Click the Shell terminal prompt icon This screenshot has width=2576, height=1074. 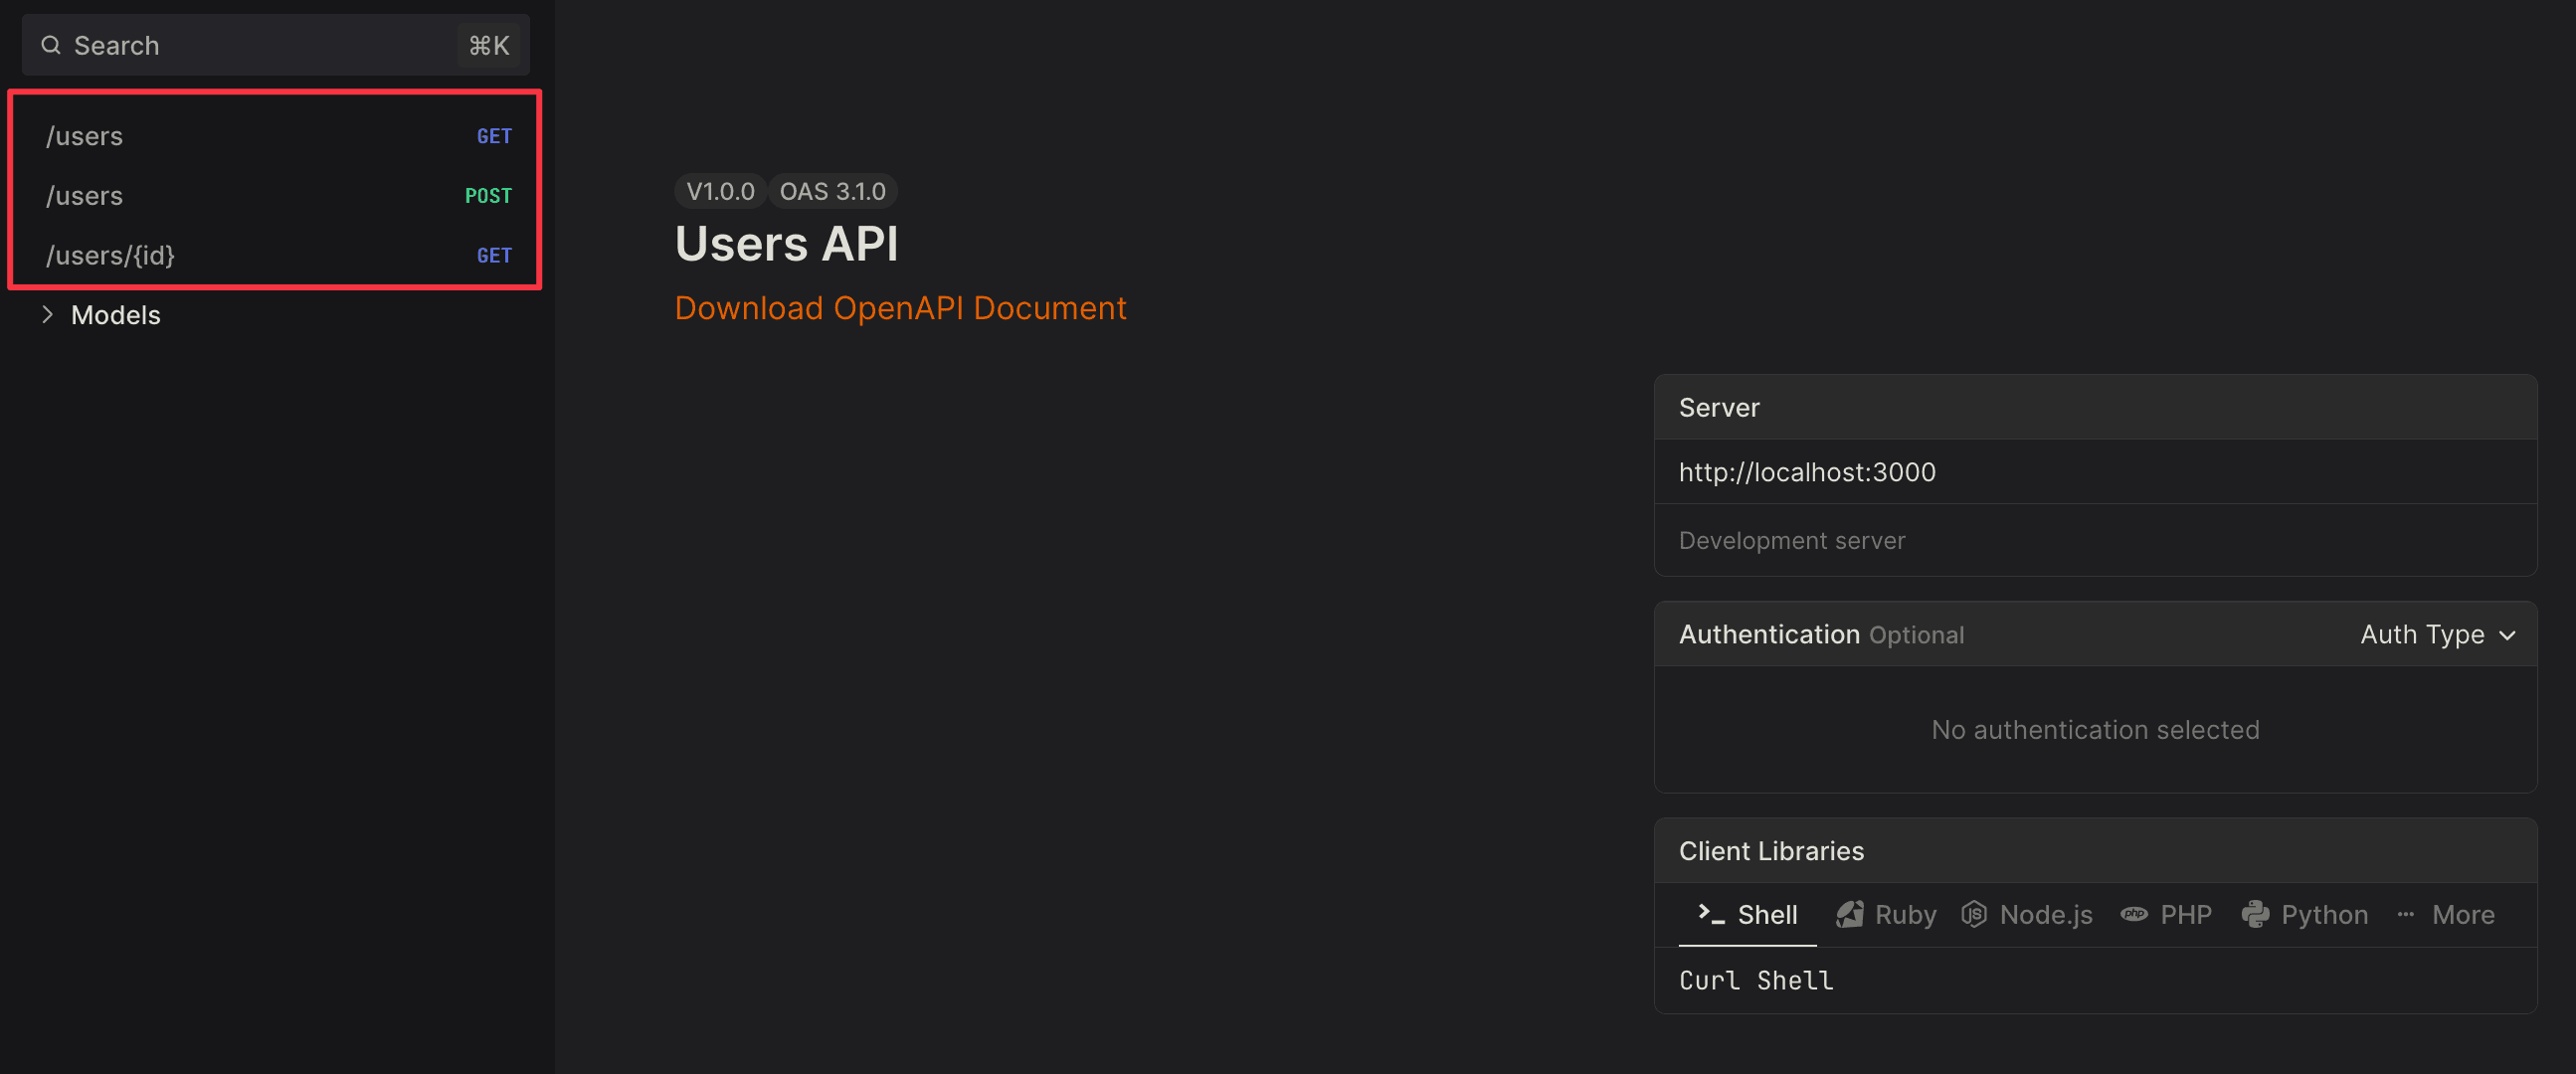coord(1711,914)
